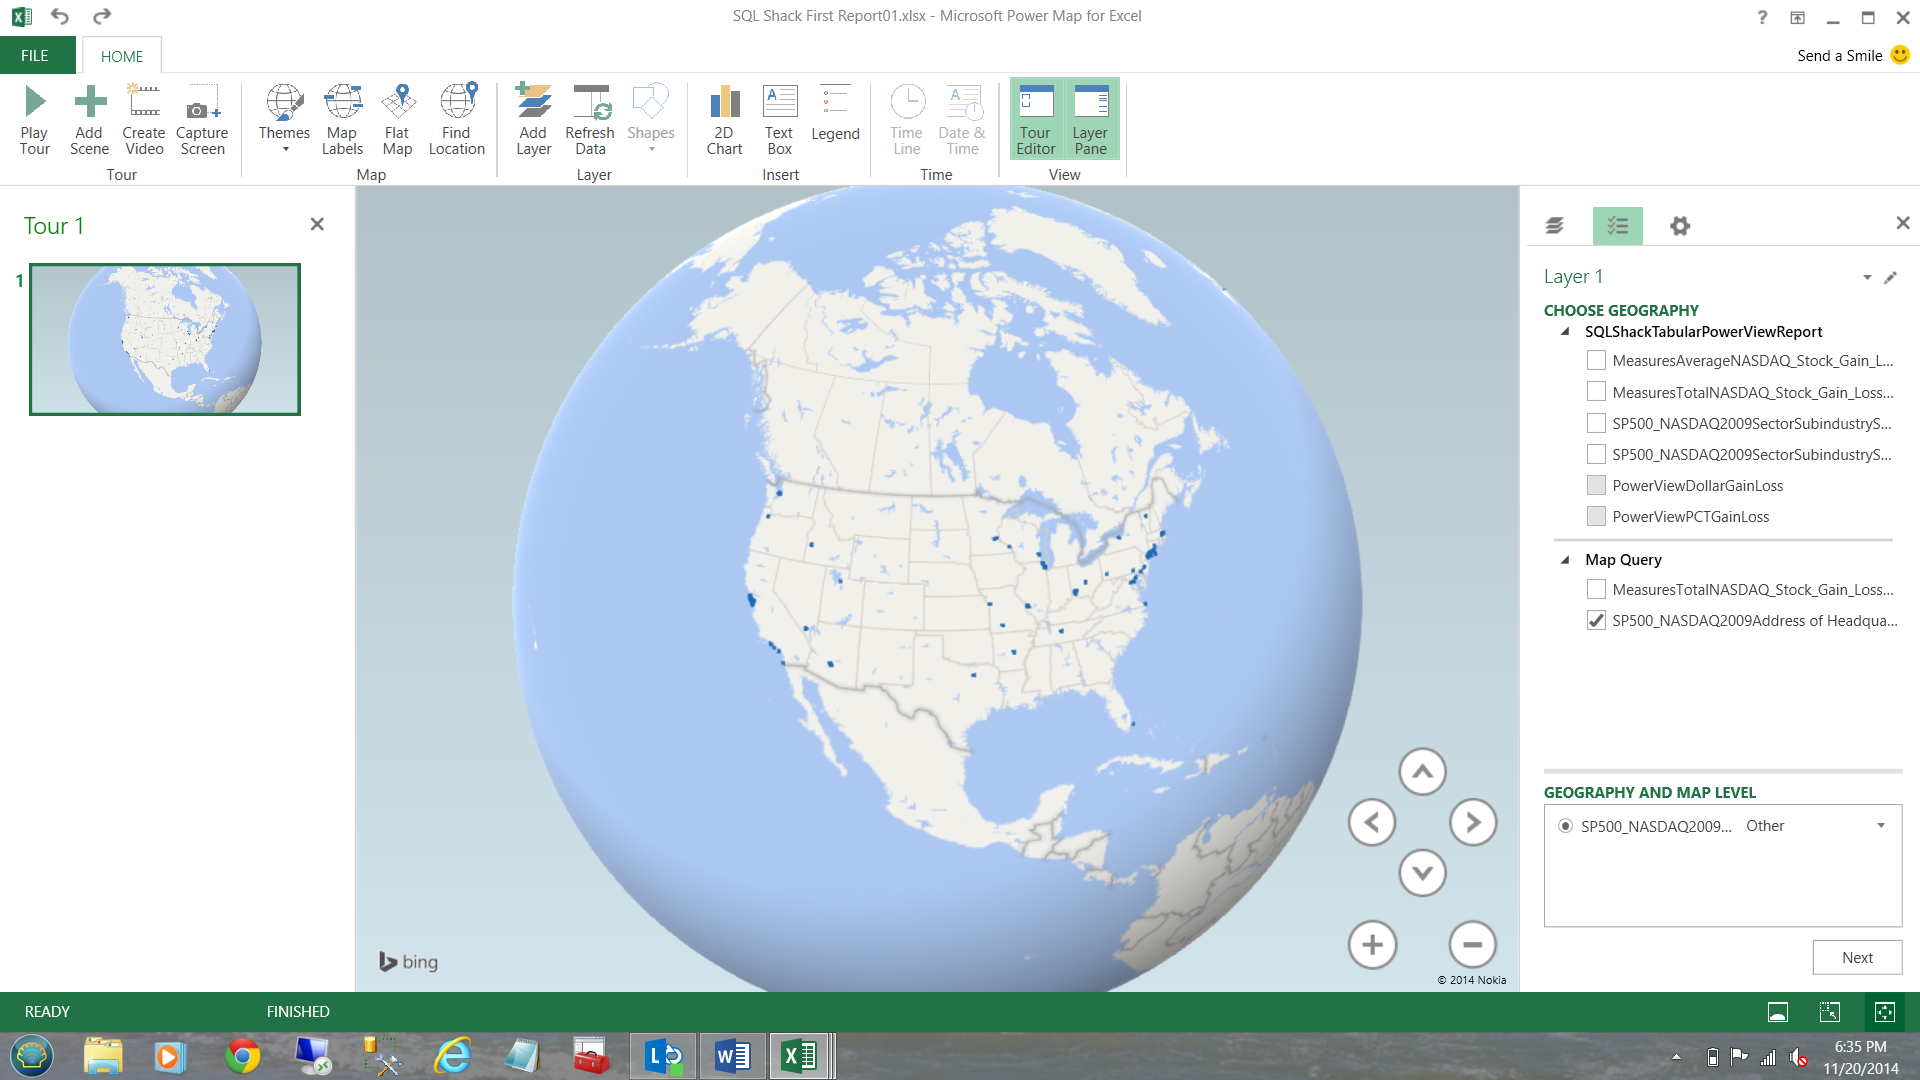Viewport: 1920px width, 1080px height.
Task: Select the HOME ribbon tab
Action: pyautogui.click(x=121, y=56)
